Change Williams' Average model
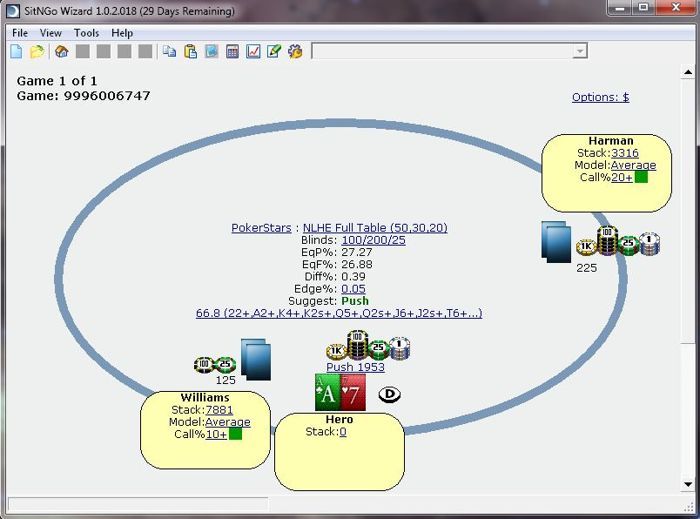 pyautogui.click(x=228, y=422)
